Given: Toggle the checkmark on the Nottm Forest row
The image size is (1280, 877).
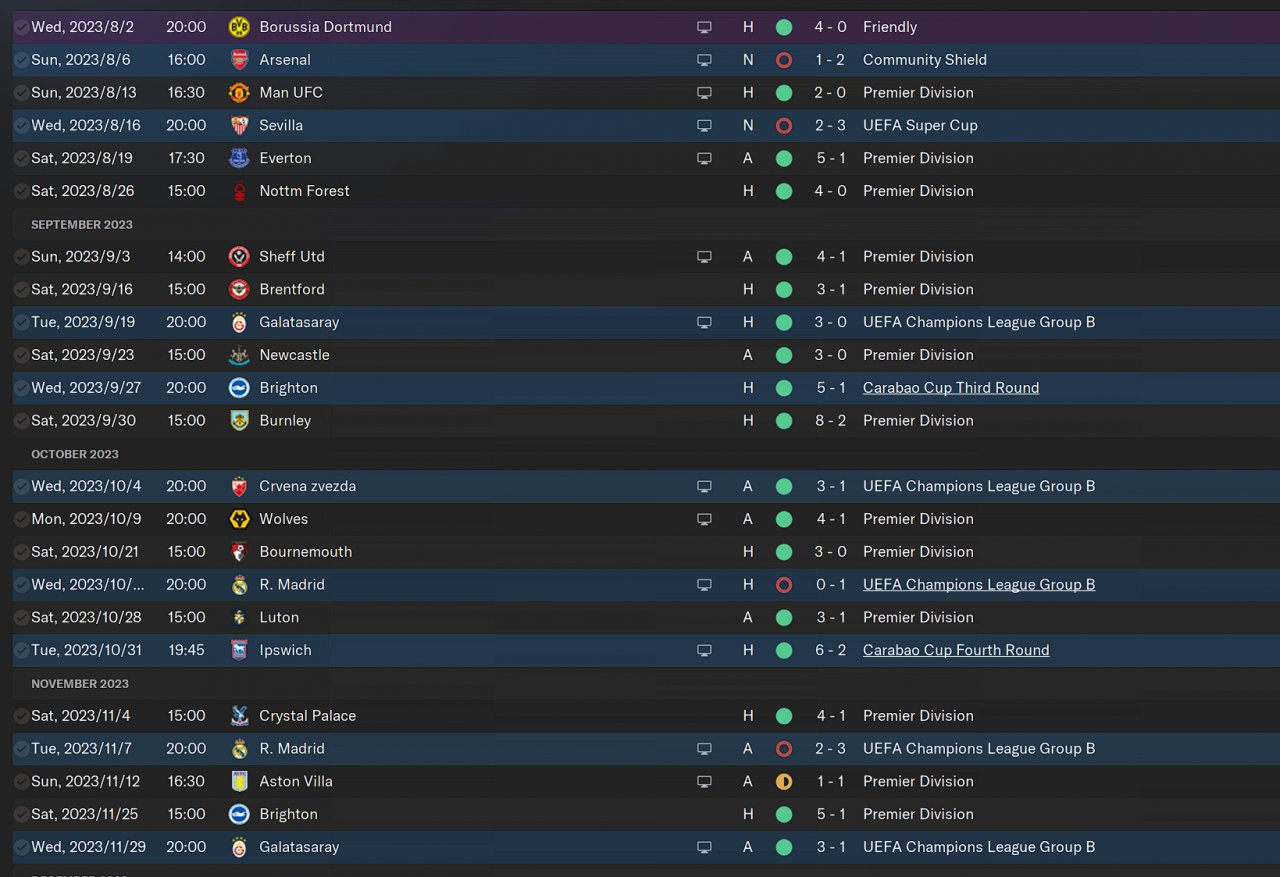Looking at the screenshot, I should [x=21, y=191].
